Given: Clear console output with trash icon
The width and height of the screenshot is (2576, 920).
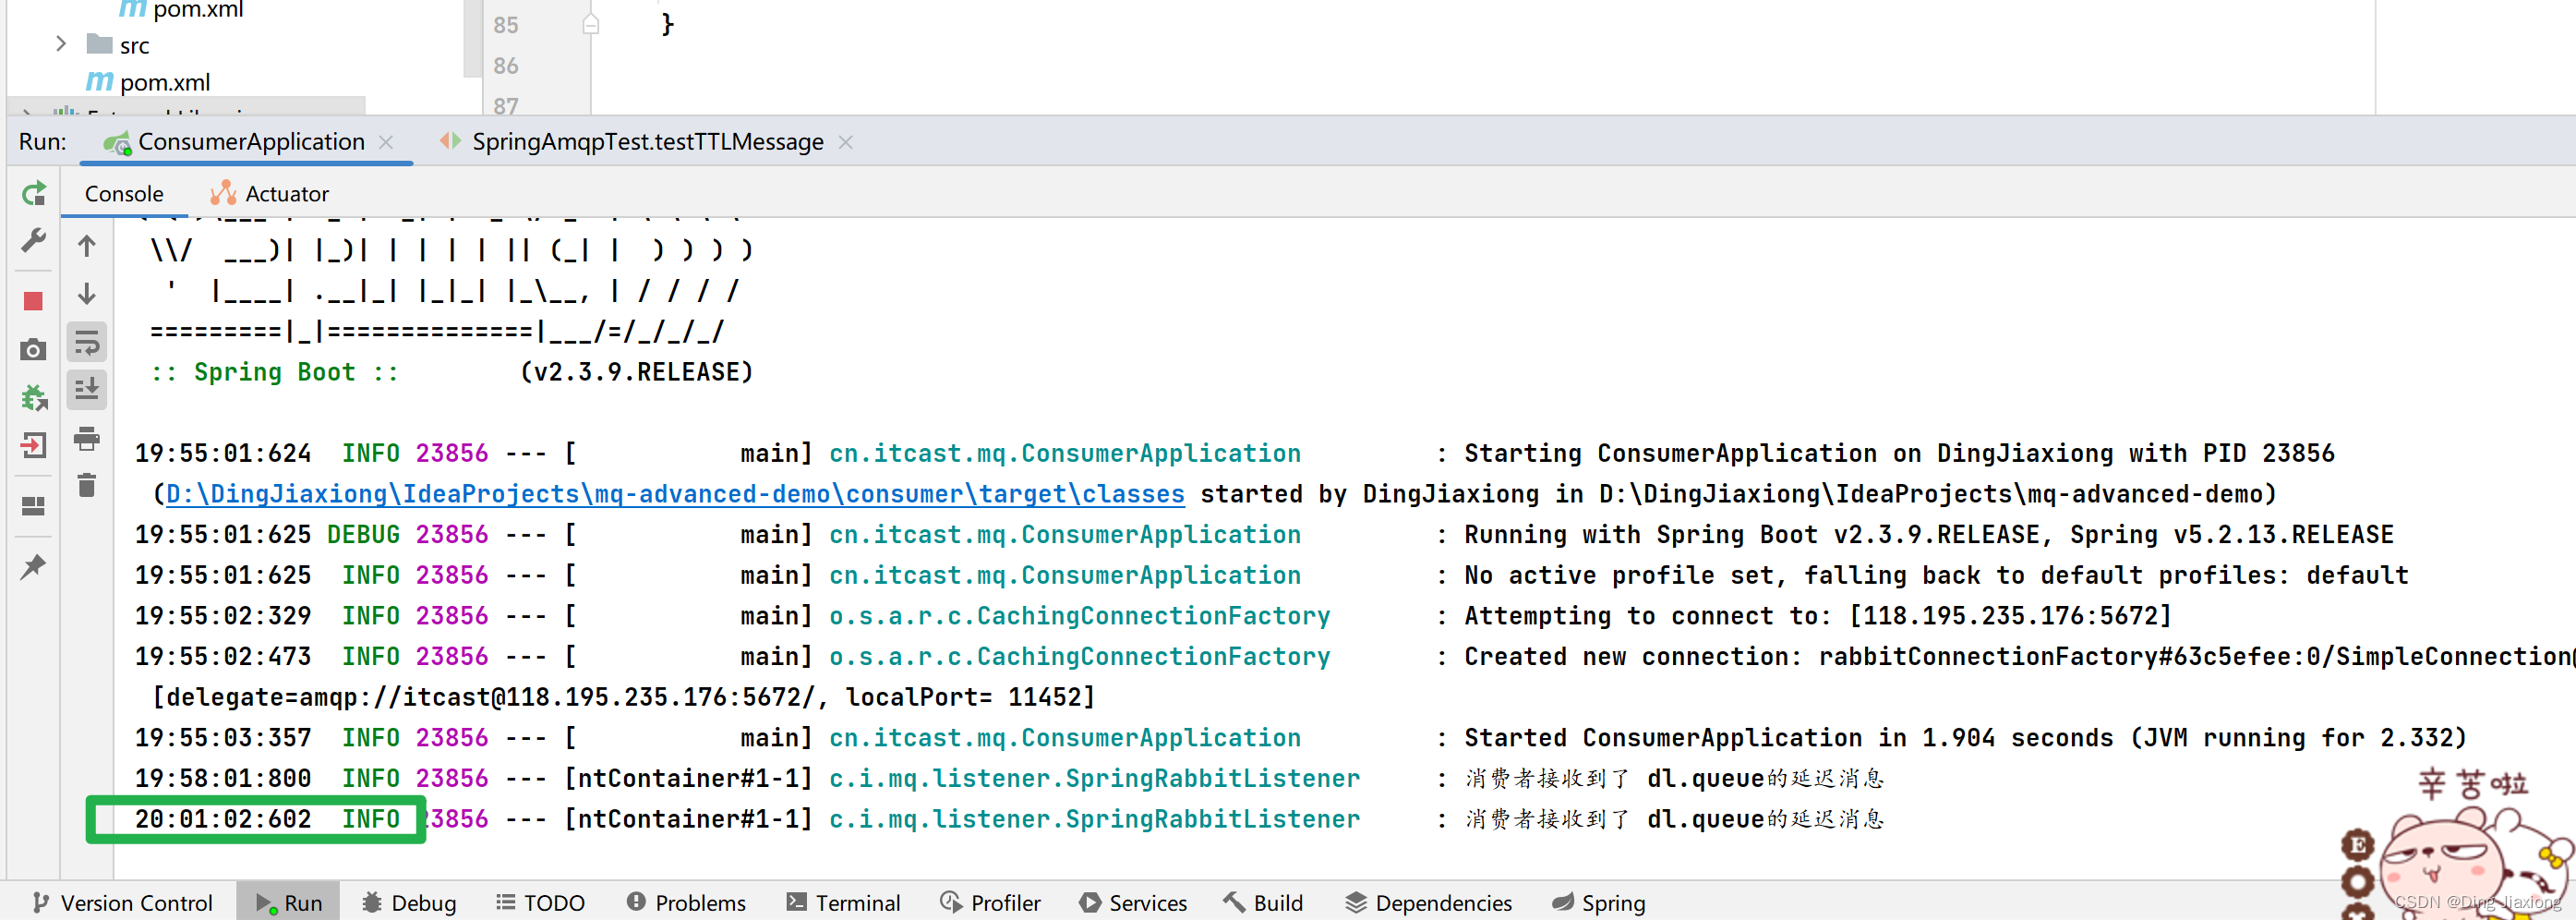Looking at the screenshot, I should coord(87,486).
